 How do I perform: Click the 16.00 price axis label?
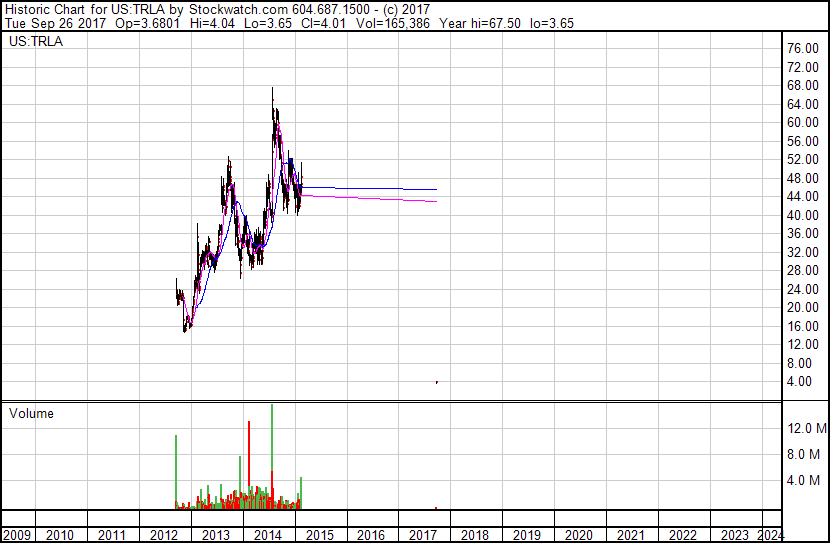802,326
